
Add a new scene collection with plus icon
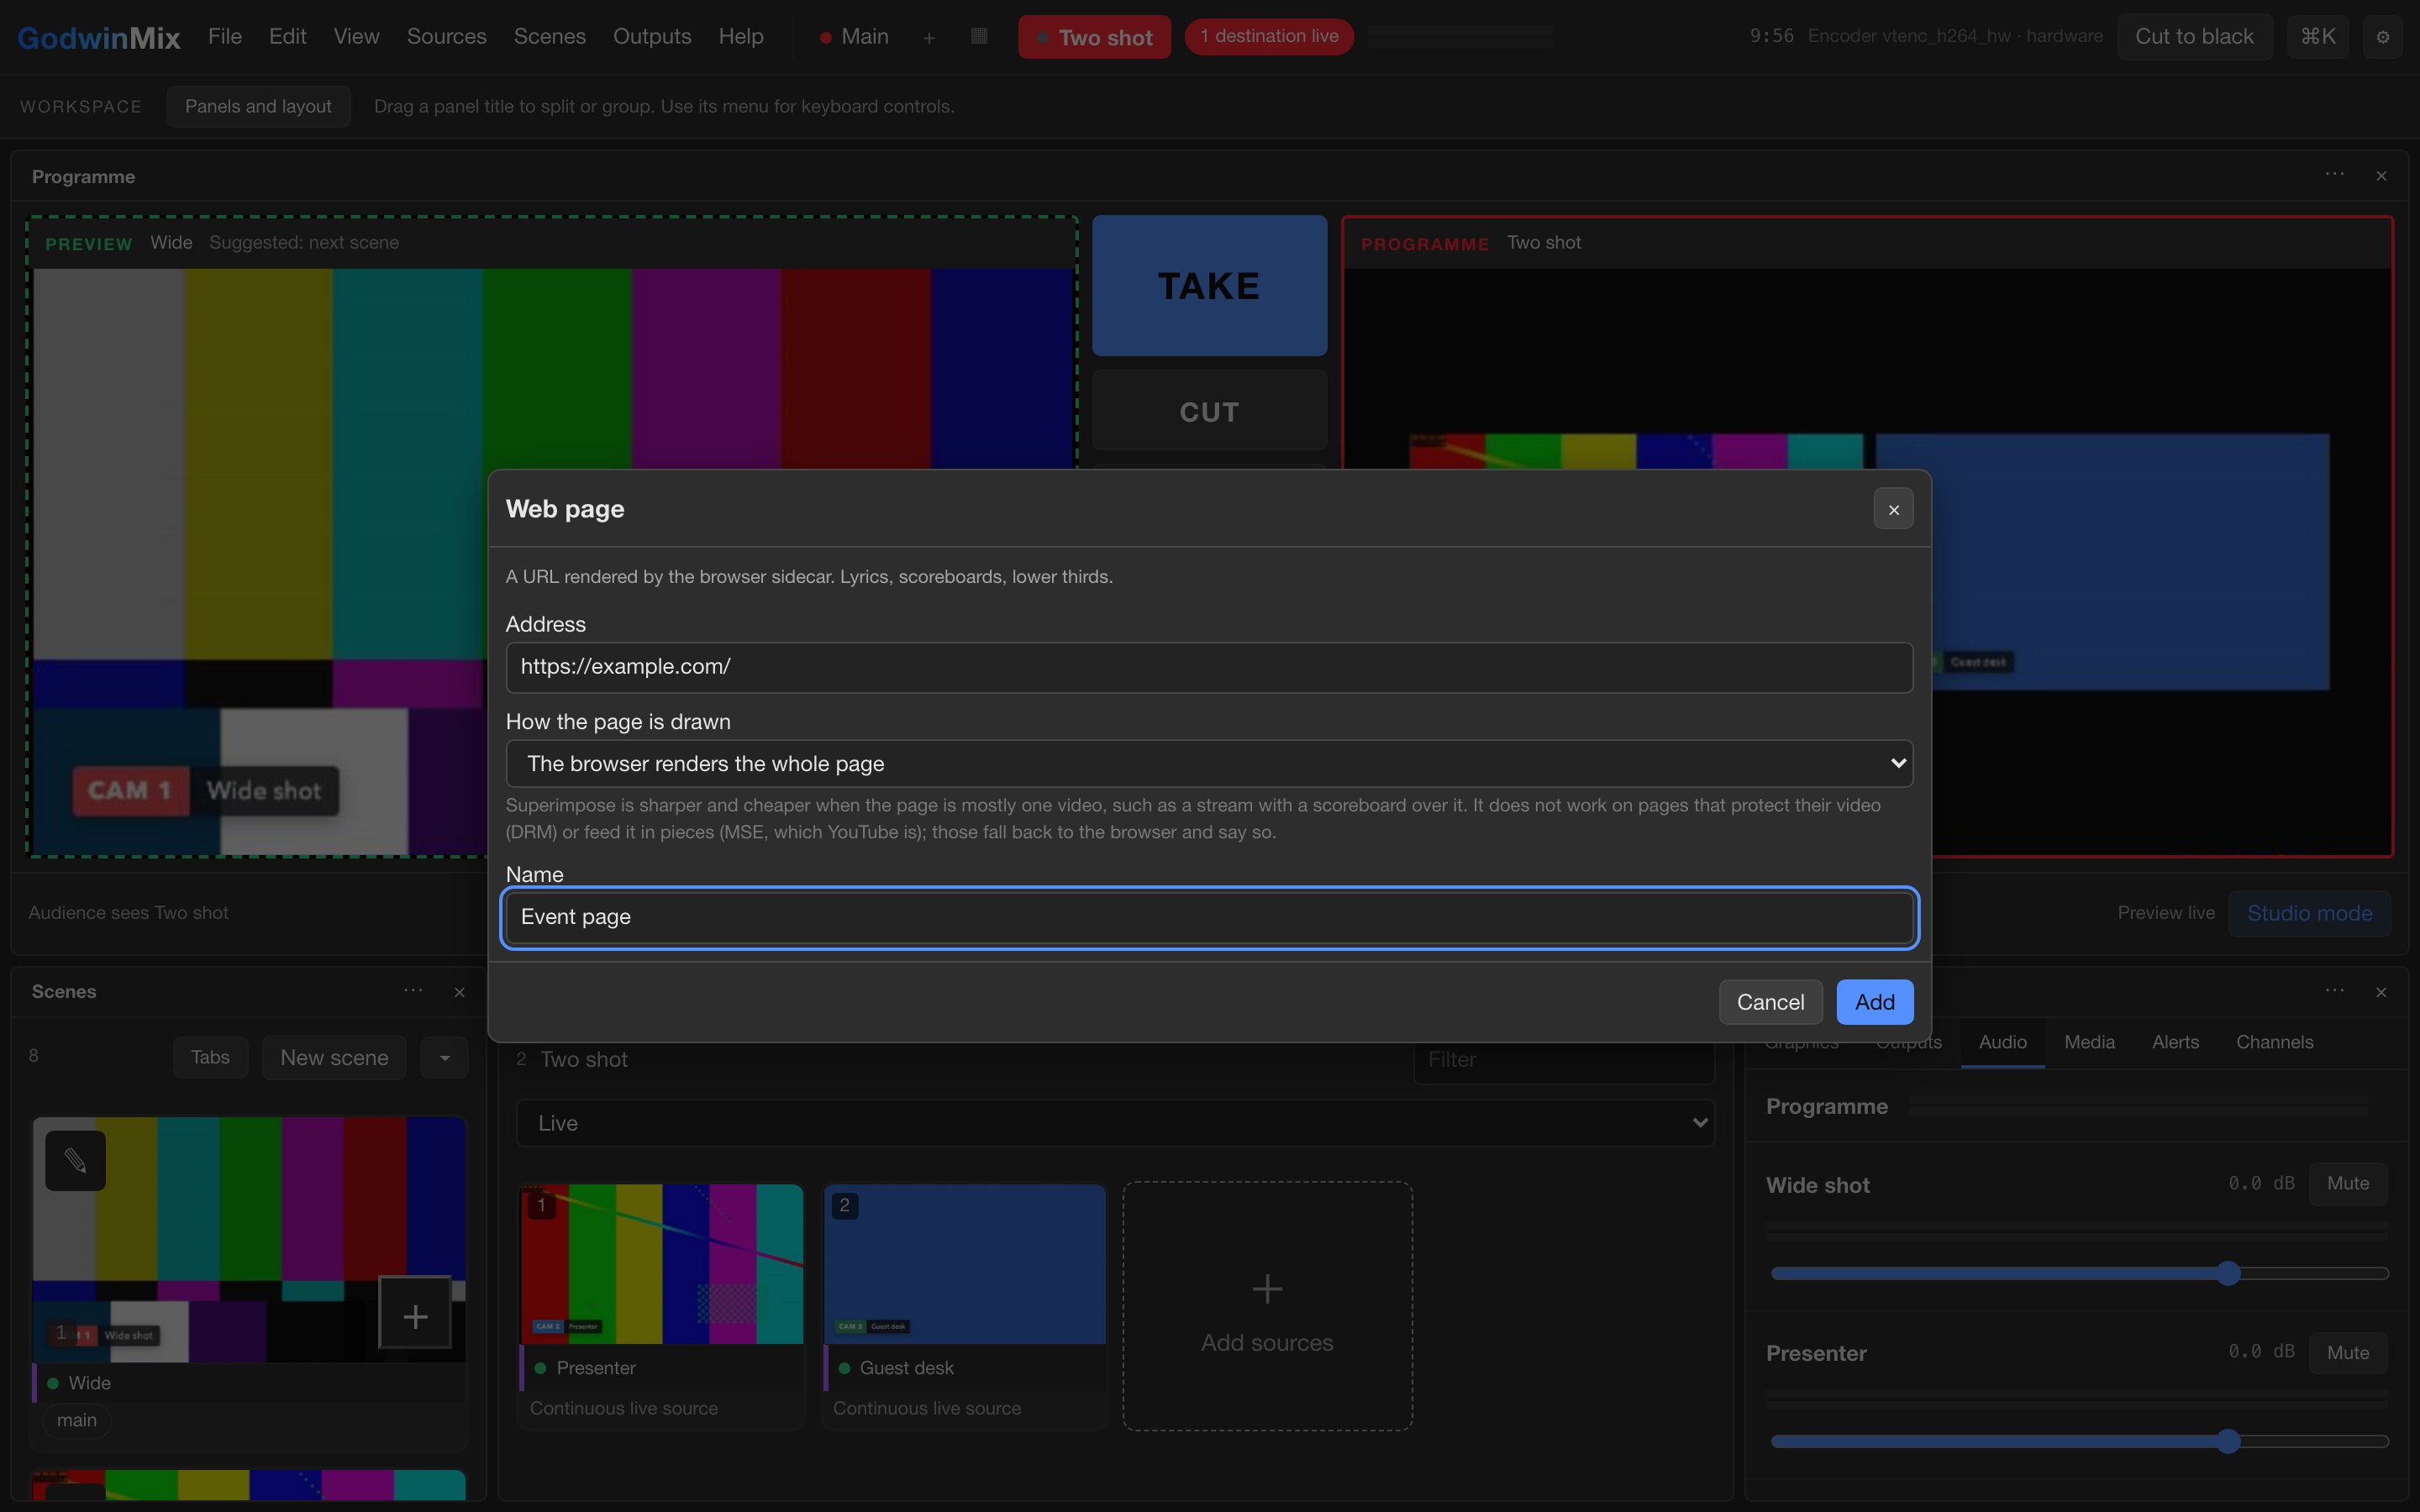pos(929,37)
